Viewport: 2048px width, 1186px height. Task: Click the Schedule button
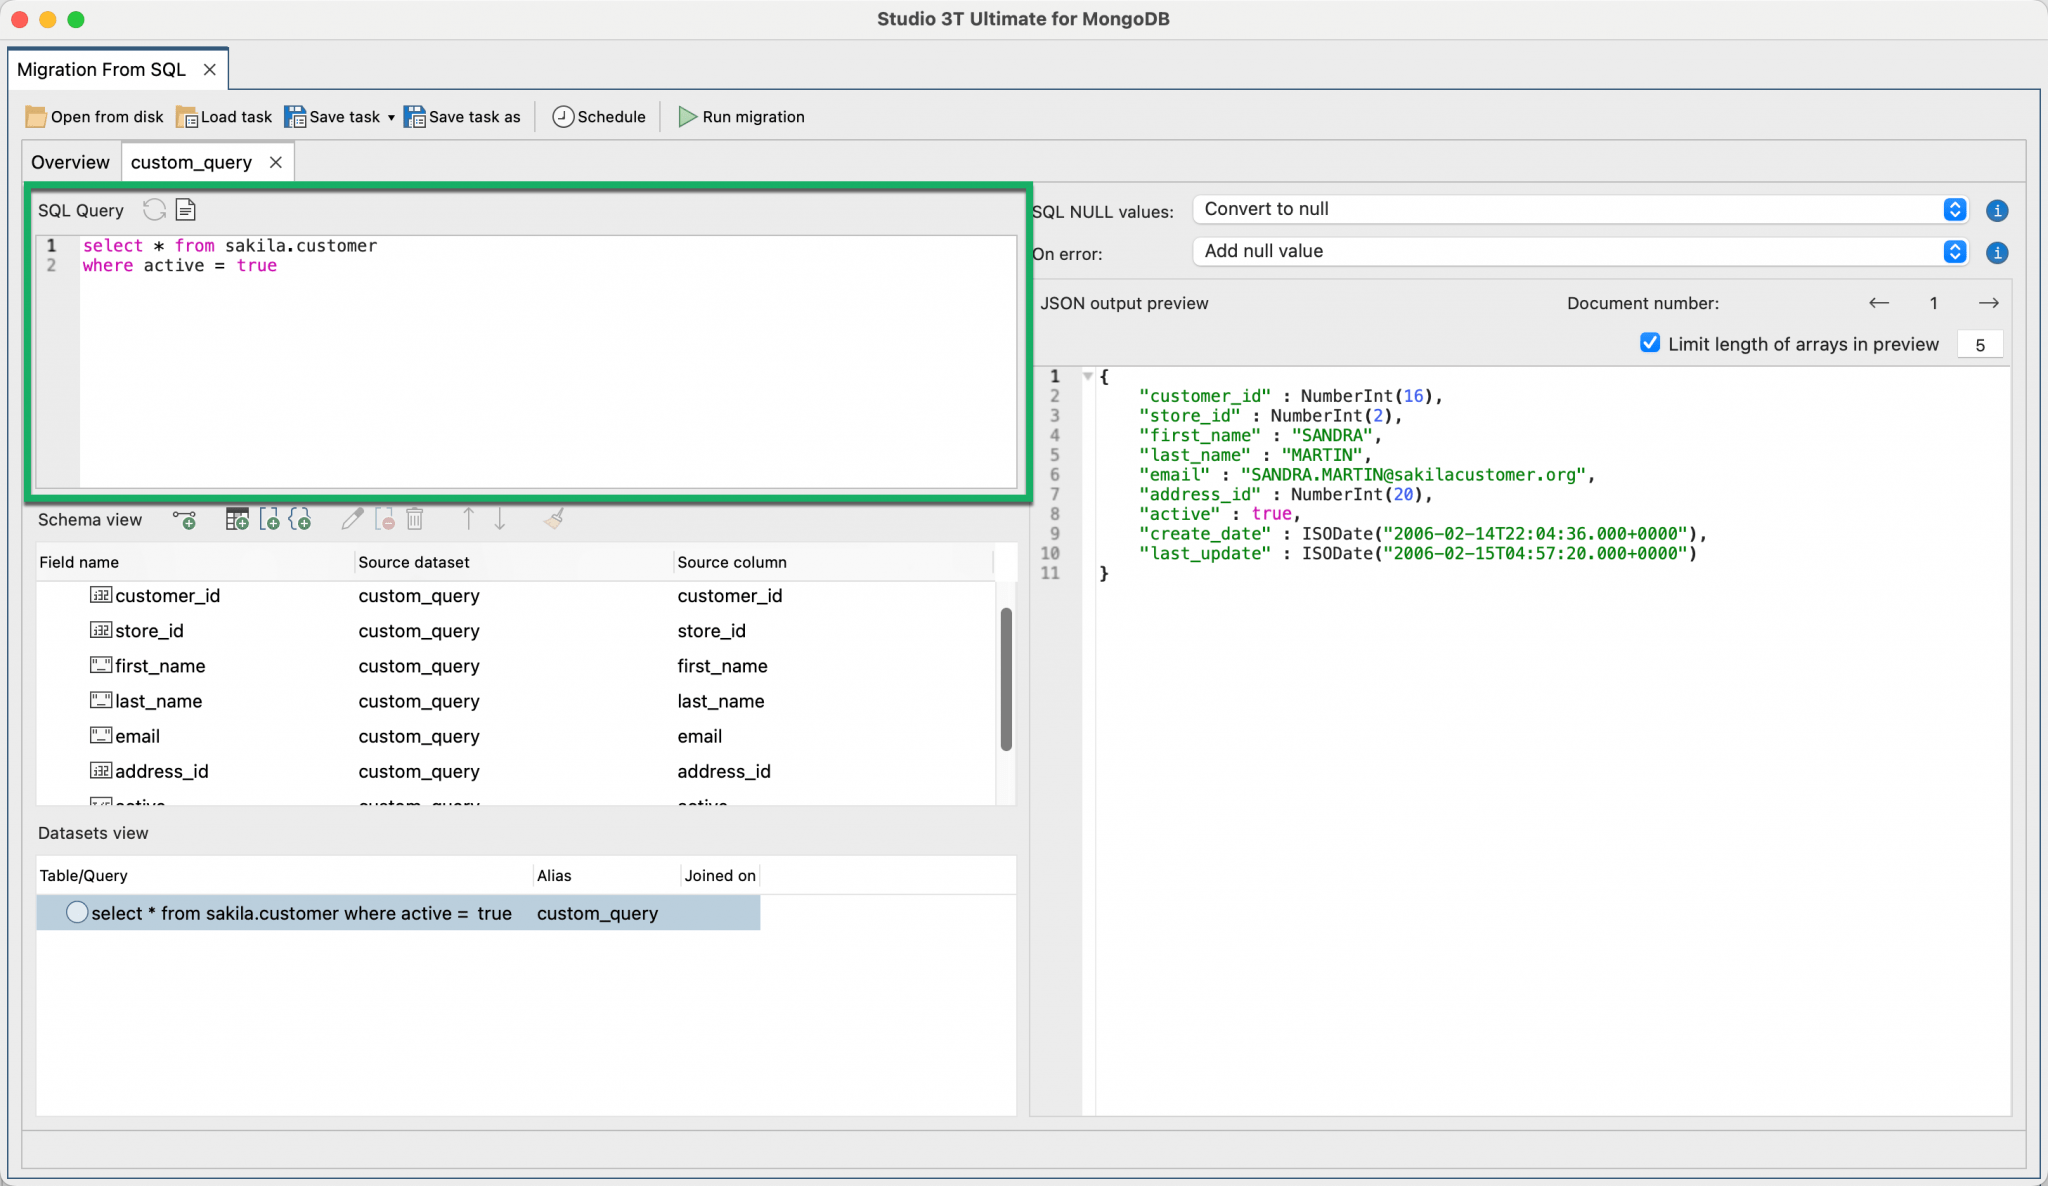[x=599, y=117]
